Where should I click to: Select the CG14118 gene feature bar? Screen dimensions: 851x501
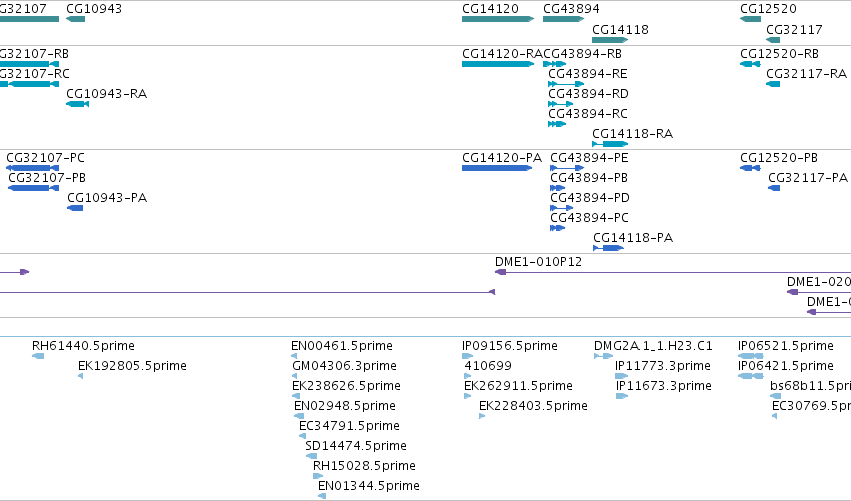[610, 40]
